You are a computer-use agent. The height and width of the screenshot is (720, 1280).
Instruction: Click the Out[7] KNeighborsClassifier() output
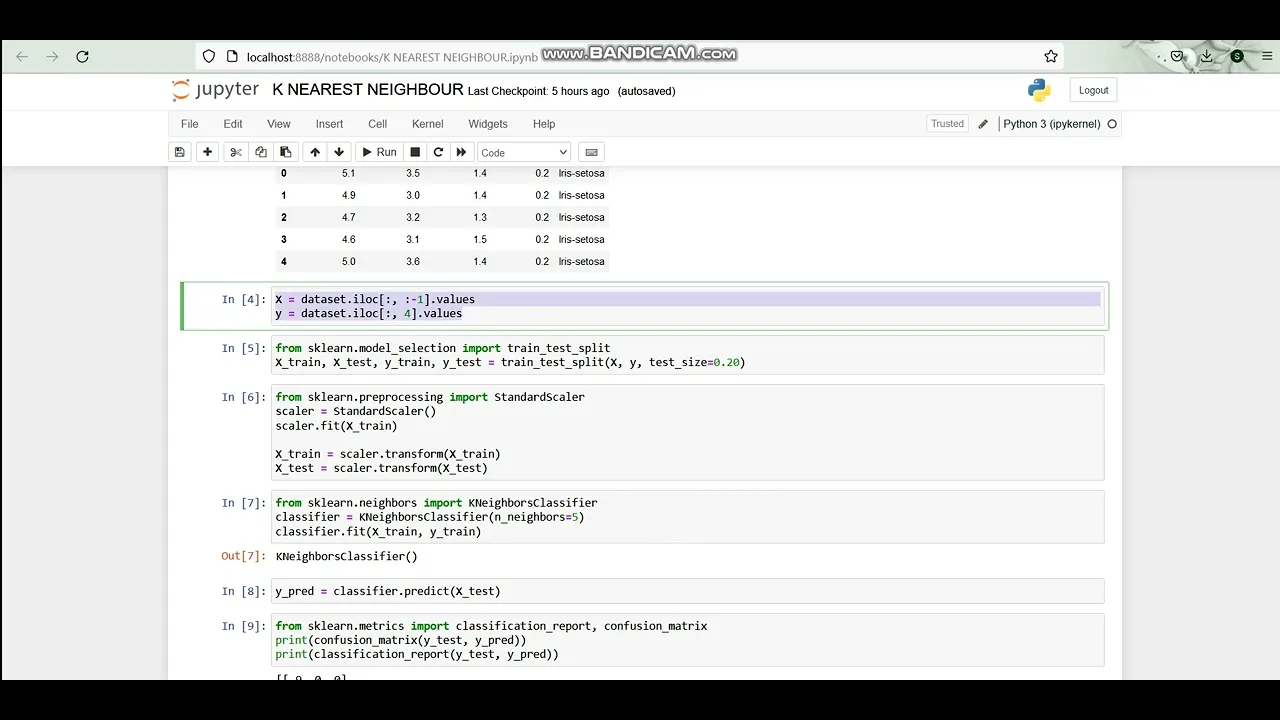(x=347, y=556)
